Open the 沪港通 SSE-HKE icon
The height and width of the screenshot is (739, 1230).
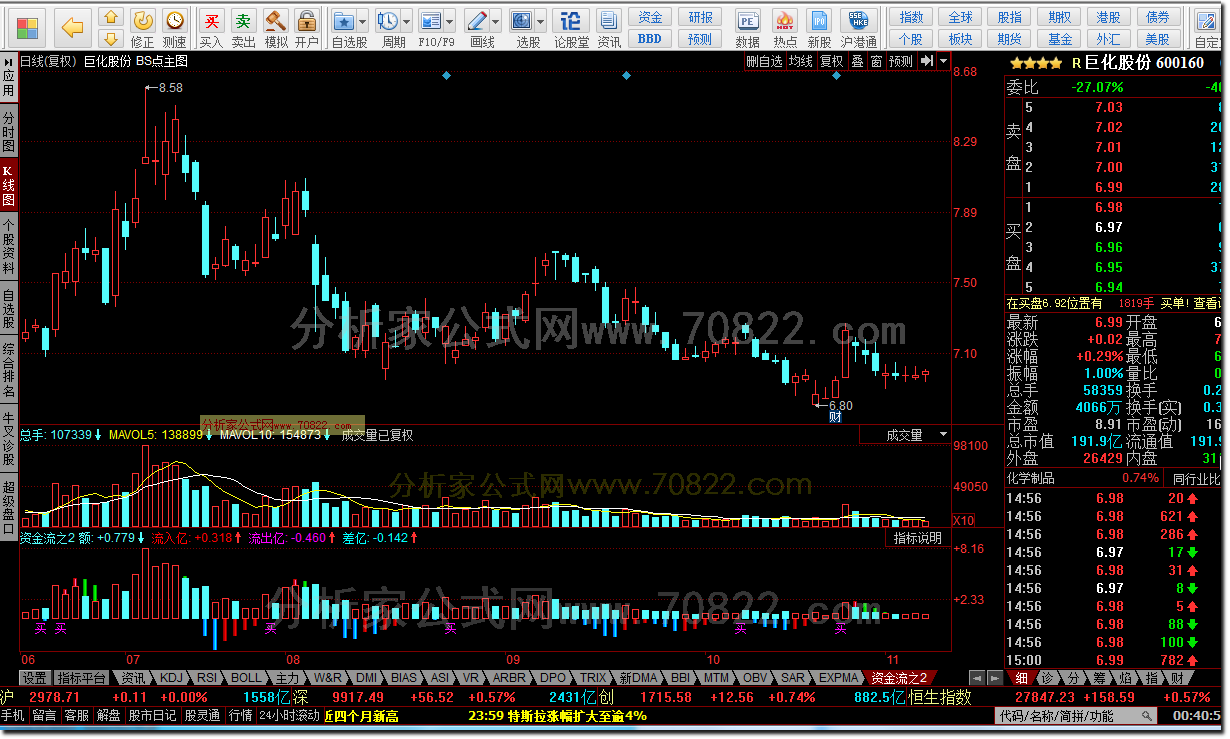[x=858, y=27]
